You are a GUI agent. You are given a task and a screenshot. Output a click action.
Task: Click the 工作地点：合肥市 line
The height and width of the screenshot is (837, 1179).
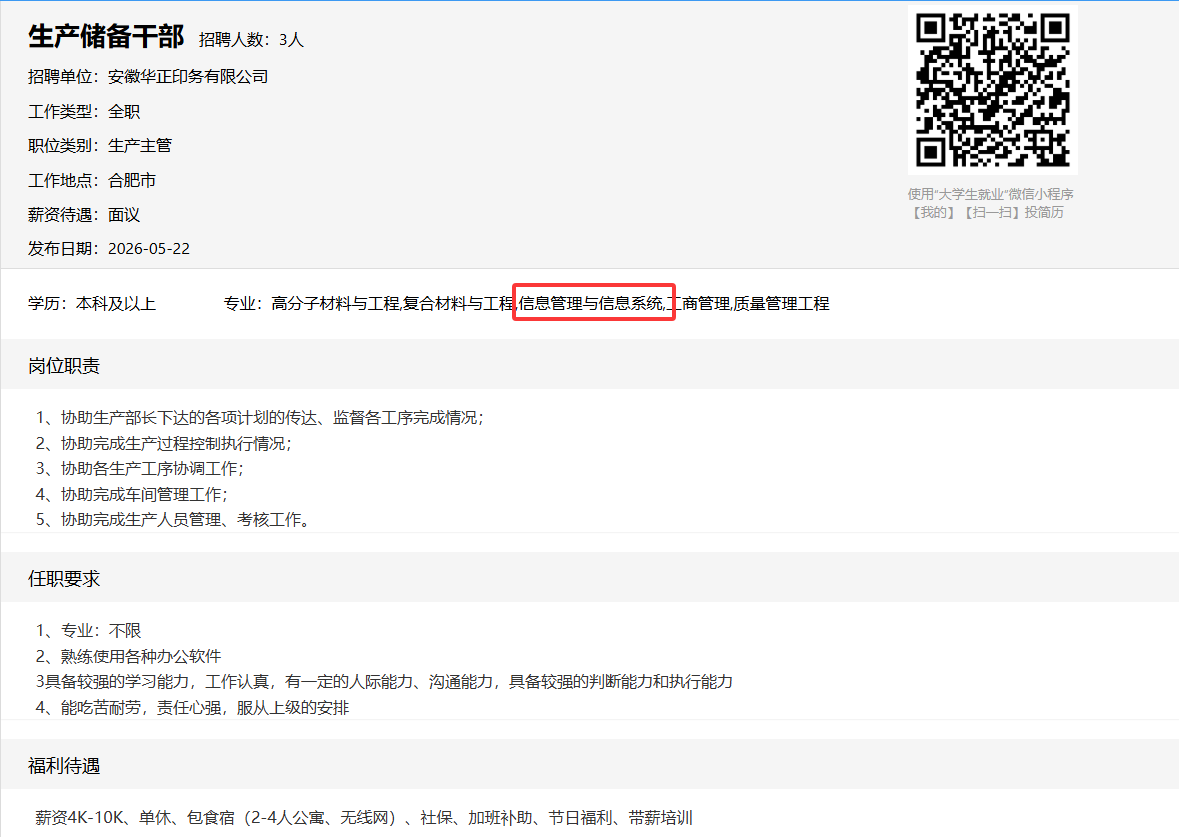click(92, 180)
